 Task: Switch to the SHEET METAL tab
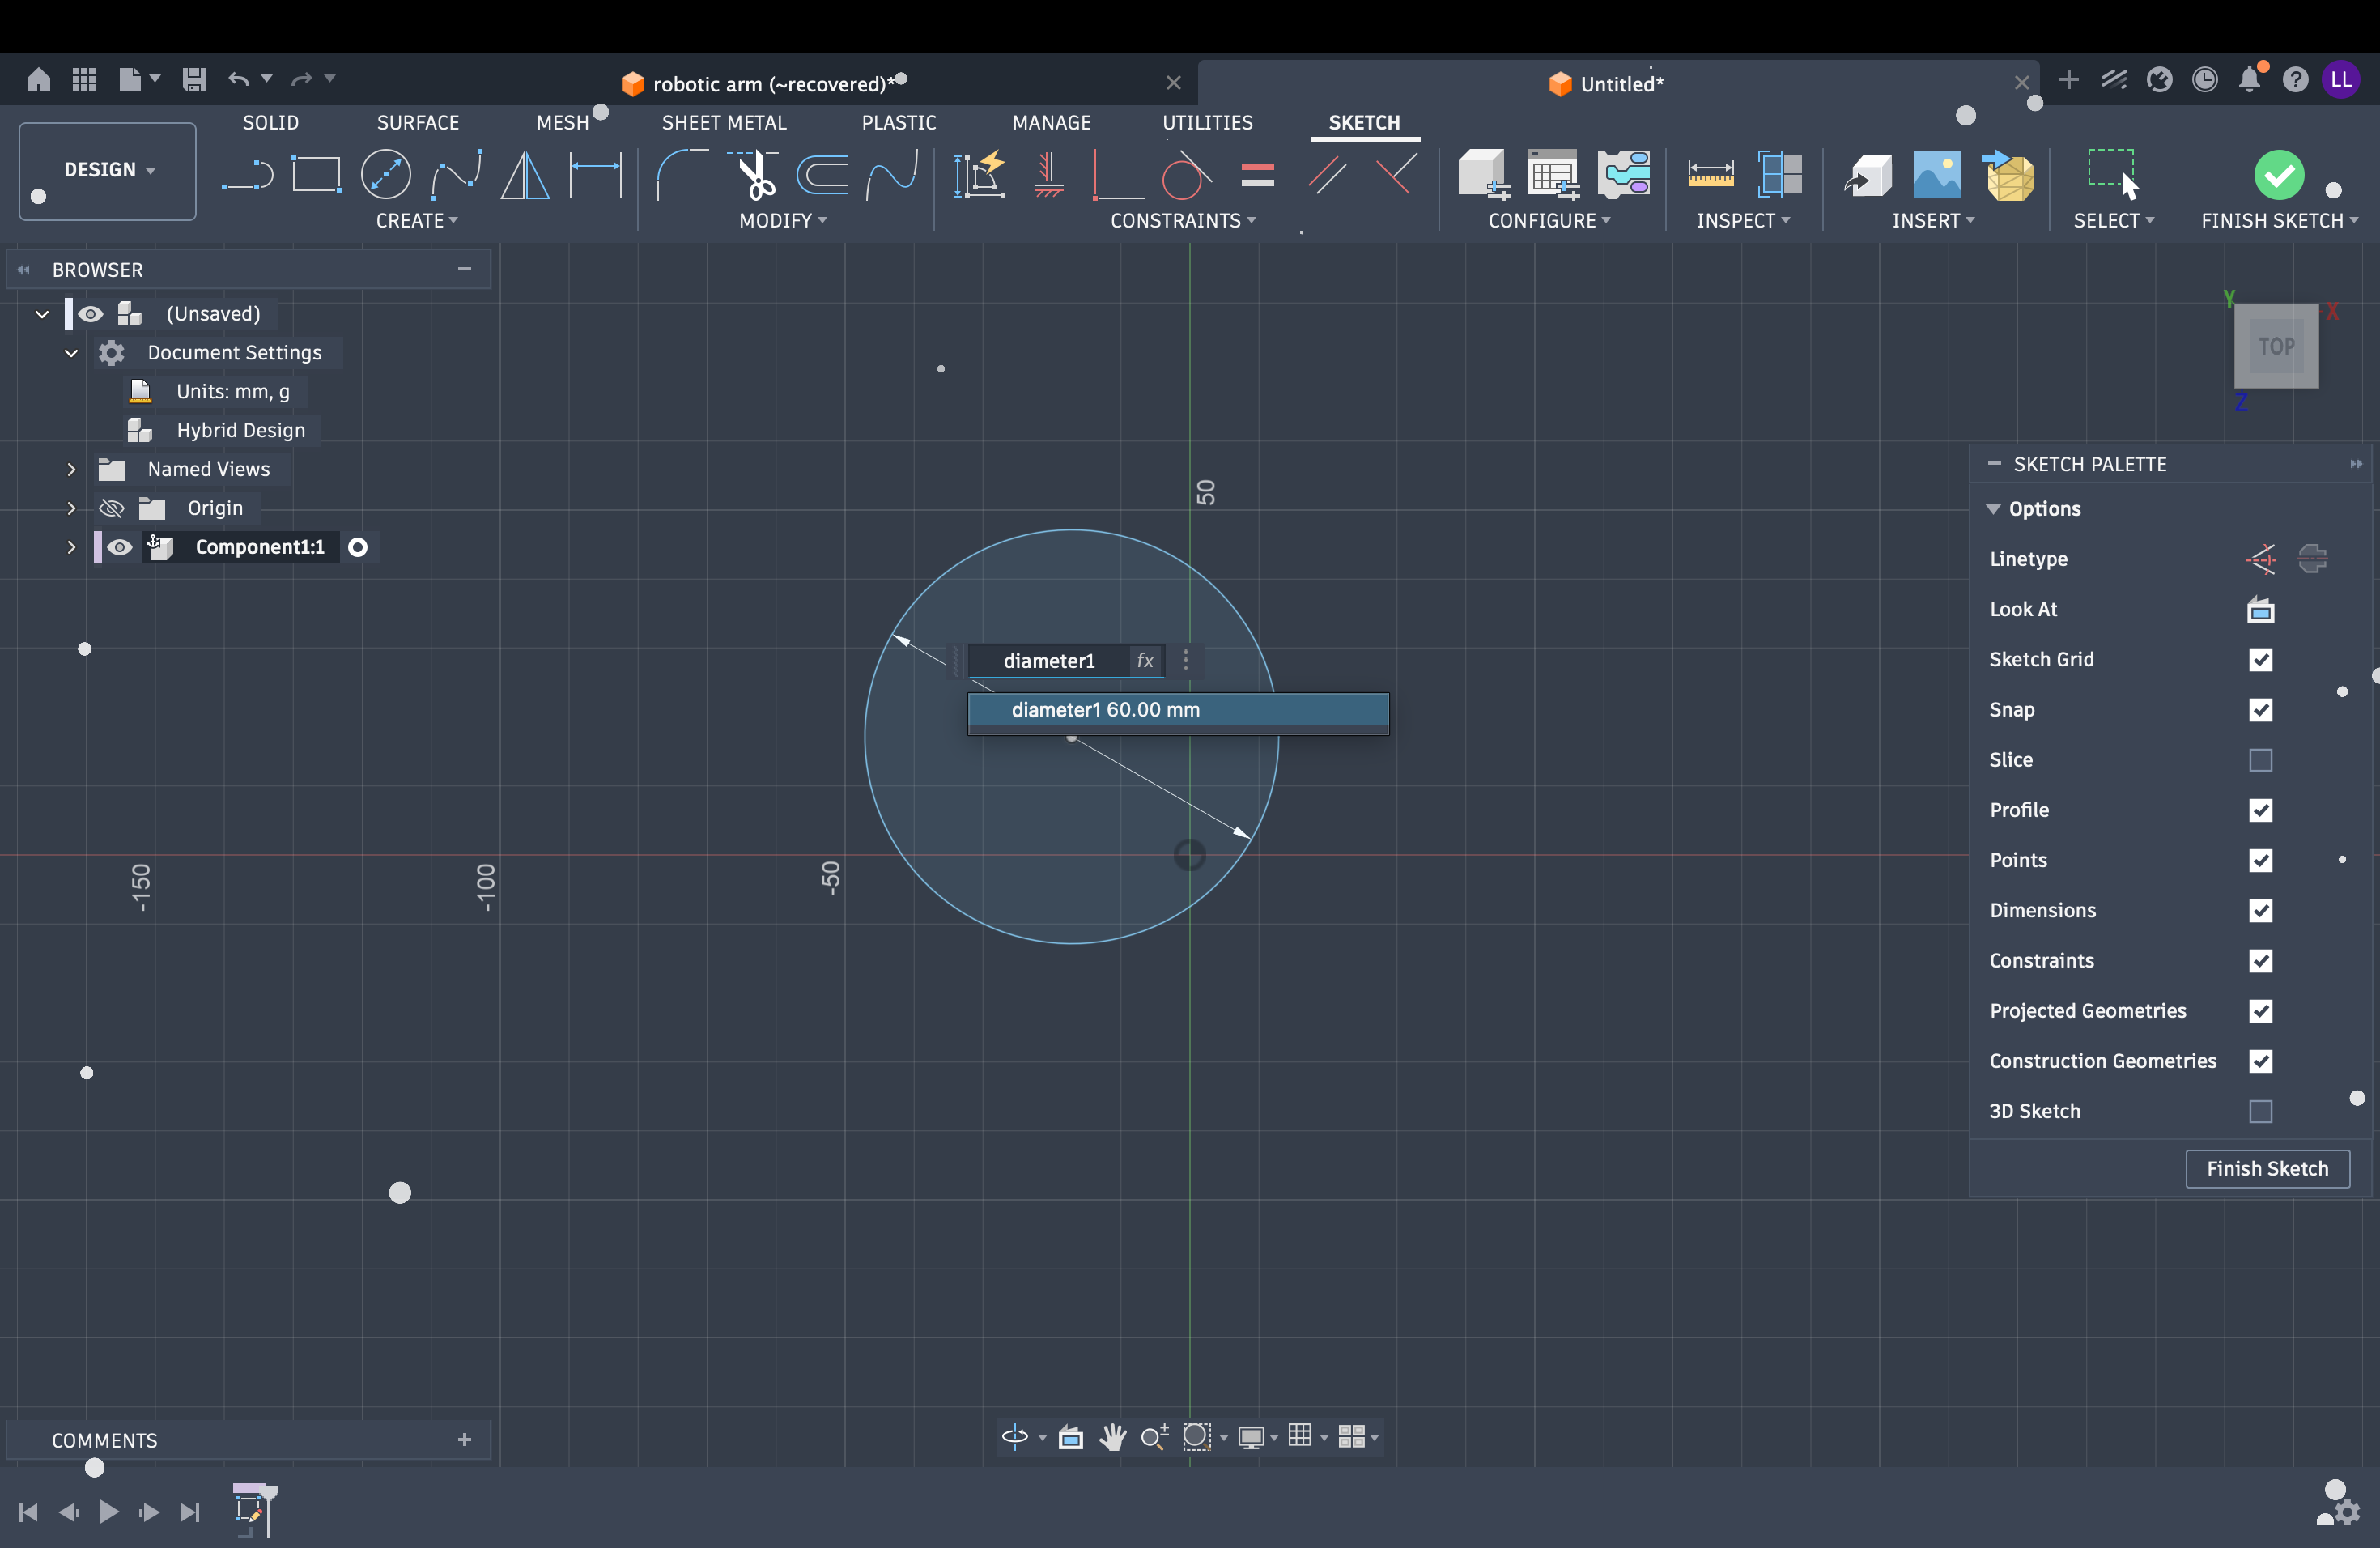pyautogui.click(x=724, y=122)
